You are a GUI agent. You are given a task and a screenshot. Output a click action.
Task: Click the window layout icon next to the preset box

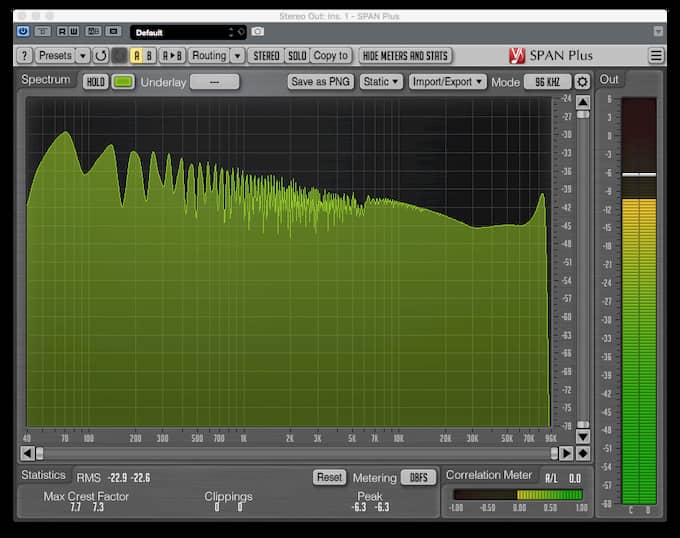[x=114, y=31]
